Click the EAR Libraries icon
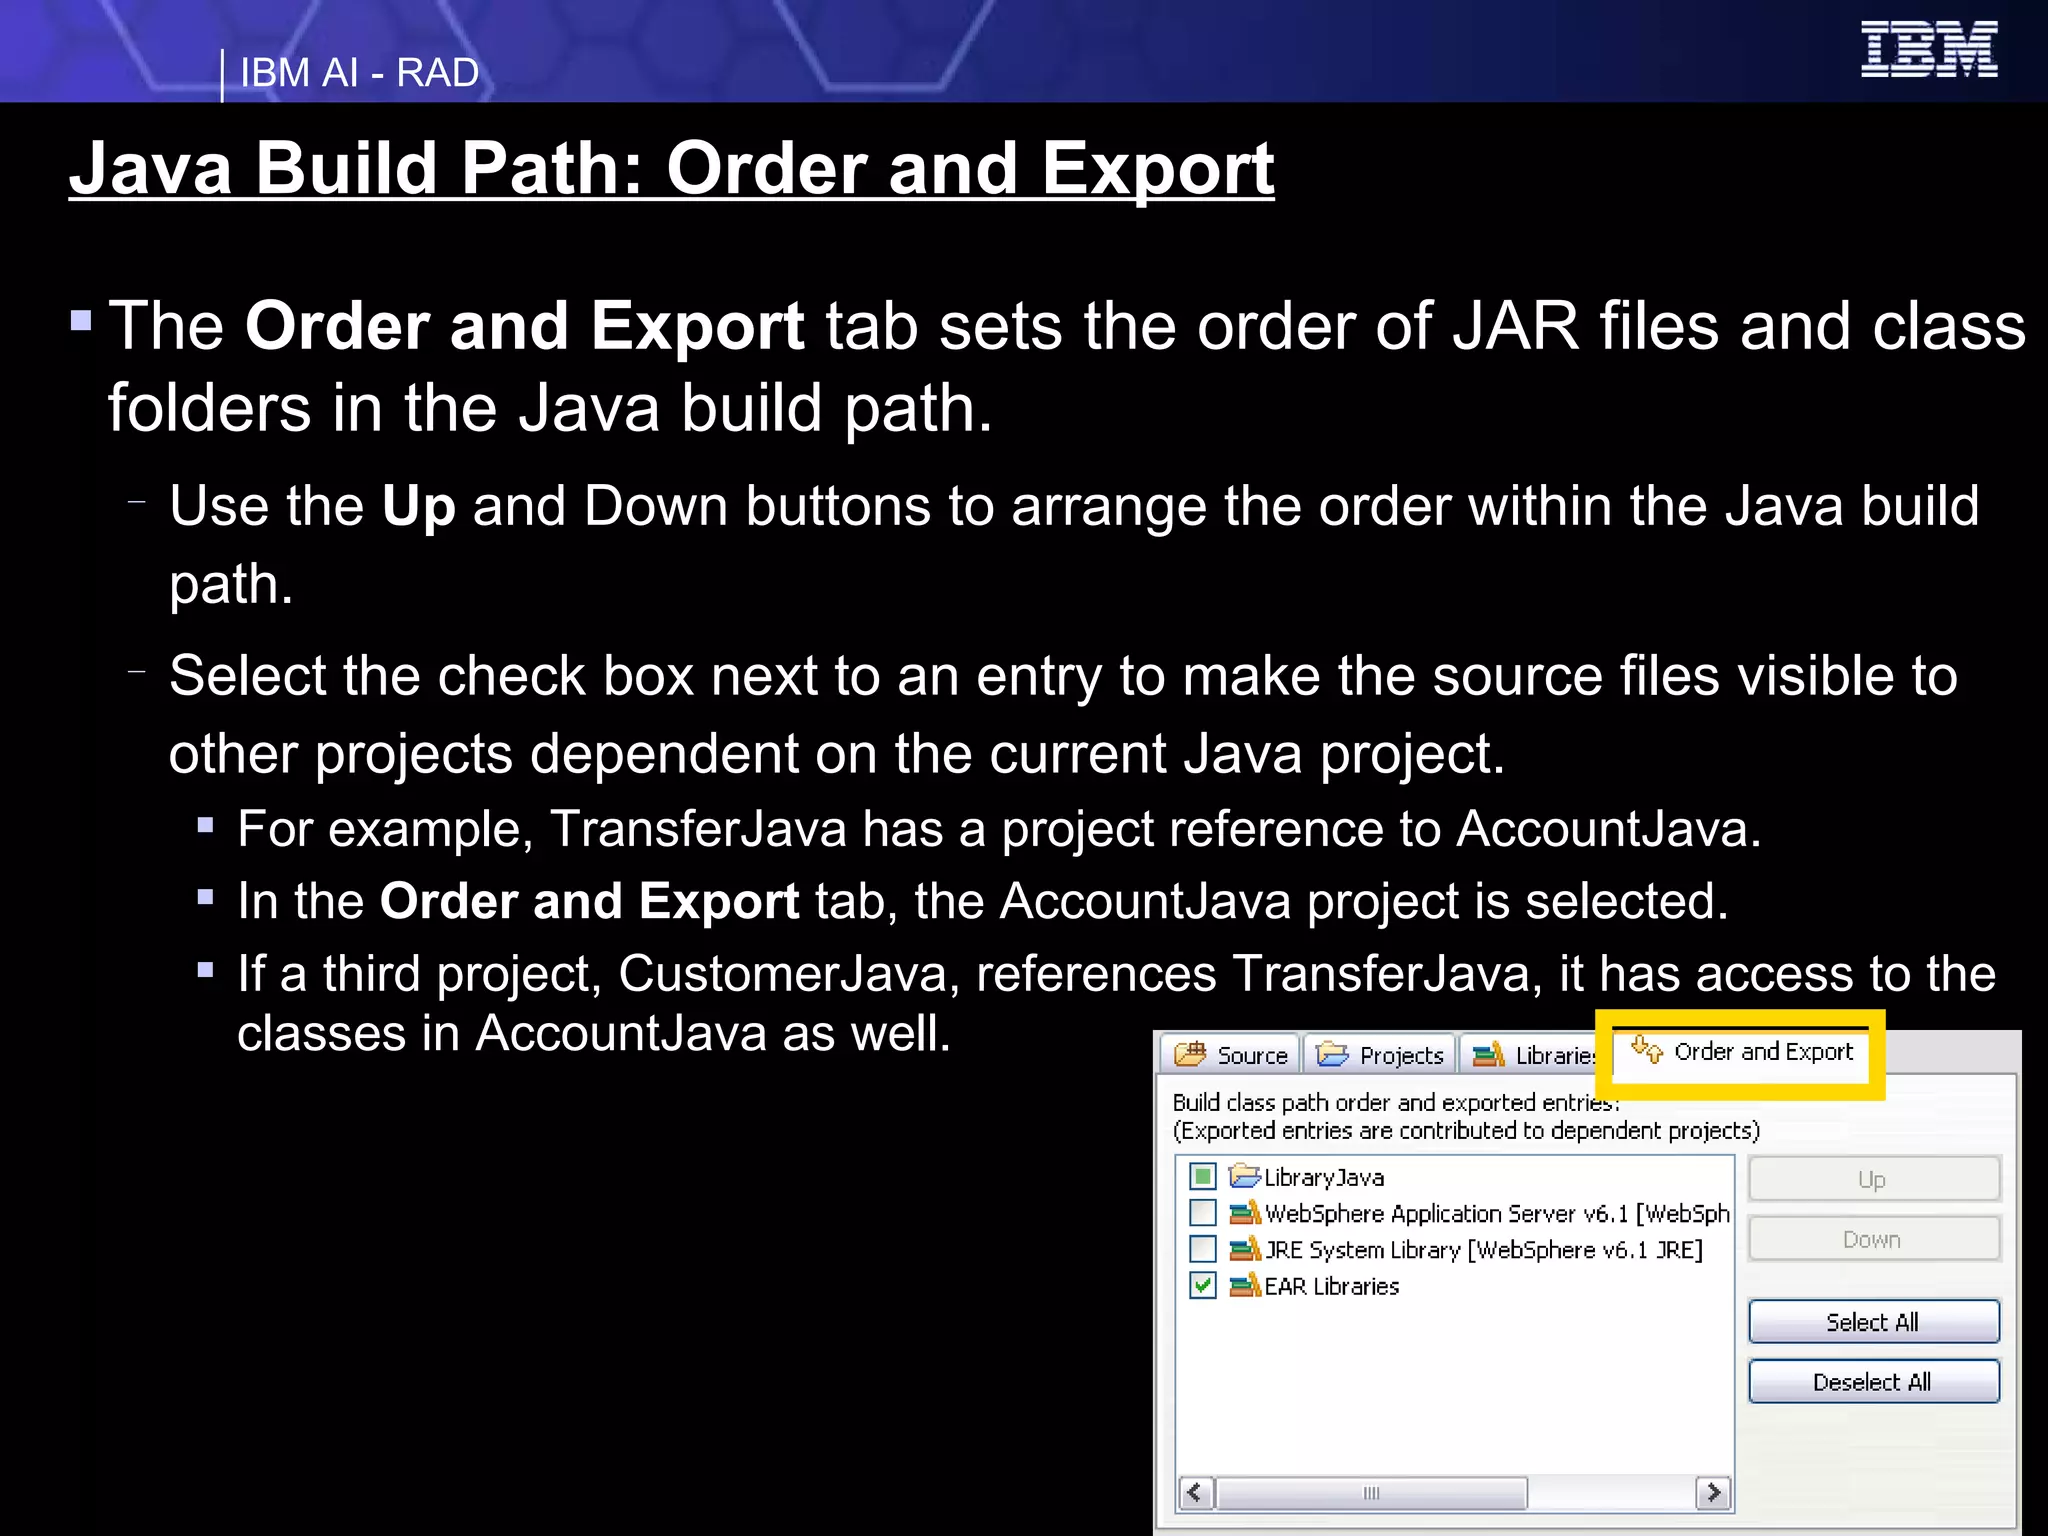Viewport: 2048px width, 1536px height. coord(1244,1285)
